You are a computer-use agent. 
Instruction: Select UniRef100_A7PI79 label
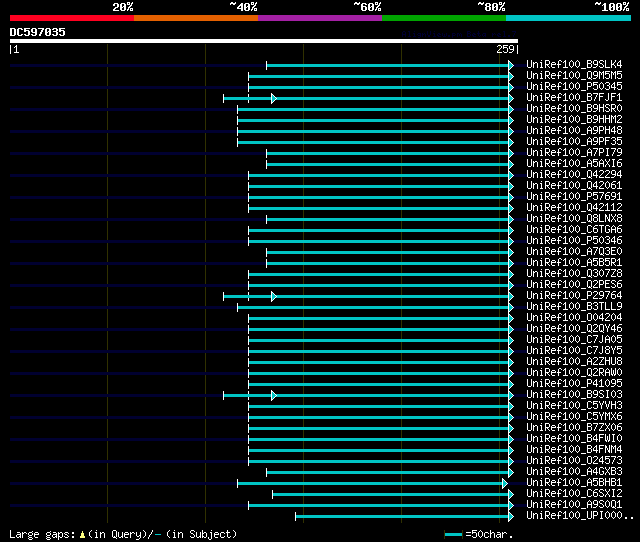tap(574, 153)
